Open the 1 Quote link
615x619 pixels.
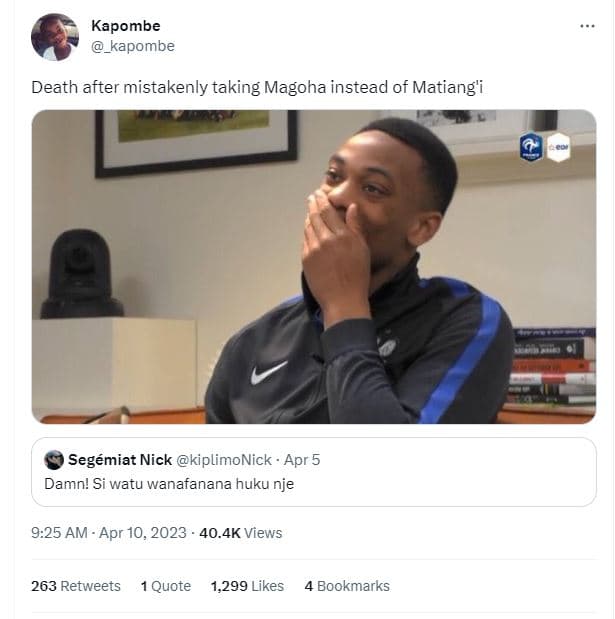tap(166, 586)
